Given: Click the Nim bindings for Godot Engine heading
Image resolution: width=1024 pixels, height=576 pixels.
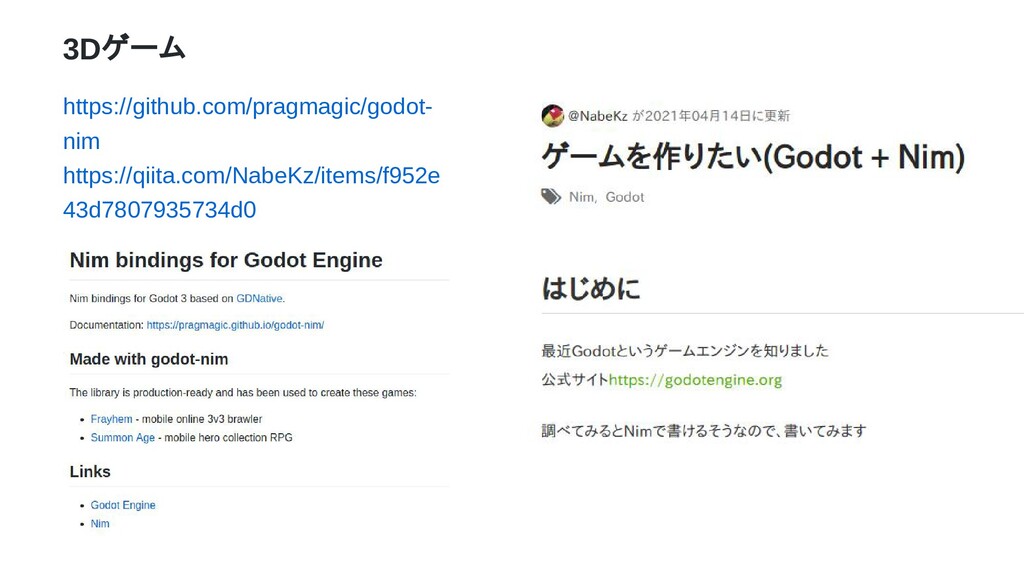Looking at the screenshot, I should (x=226, y=260).
